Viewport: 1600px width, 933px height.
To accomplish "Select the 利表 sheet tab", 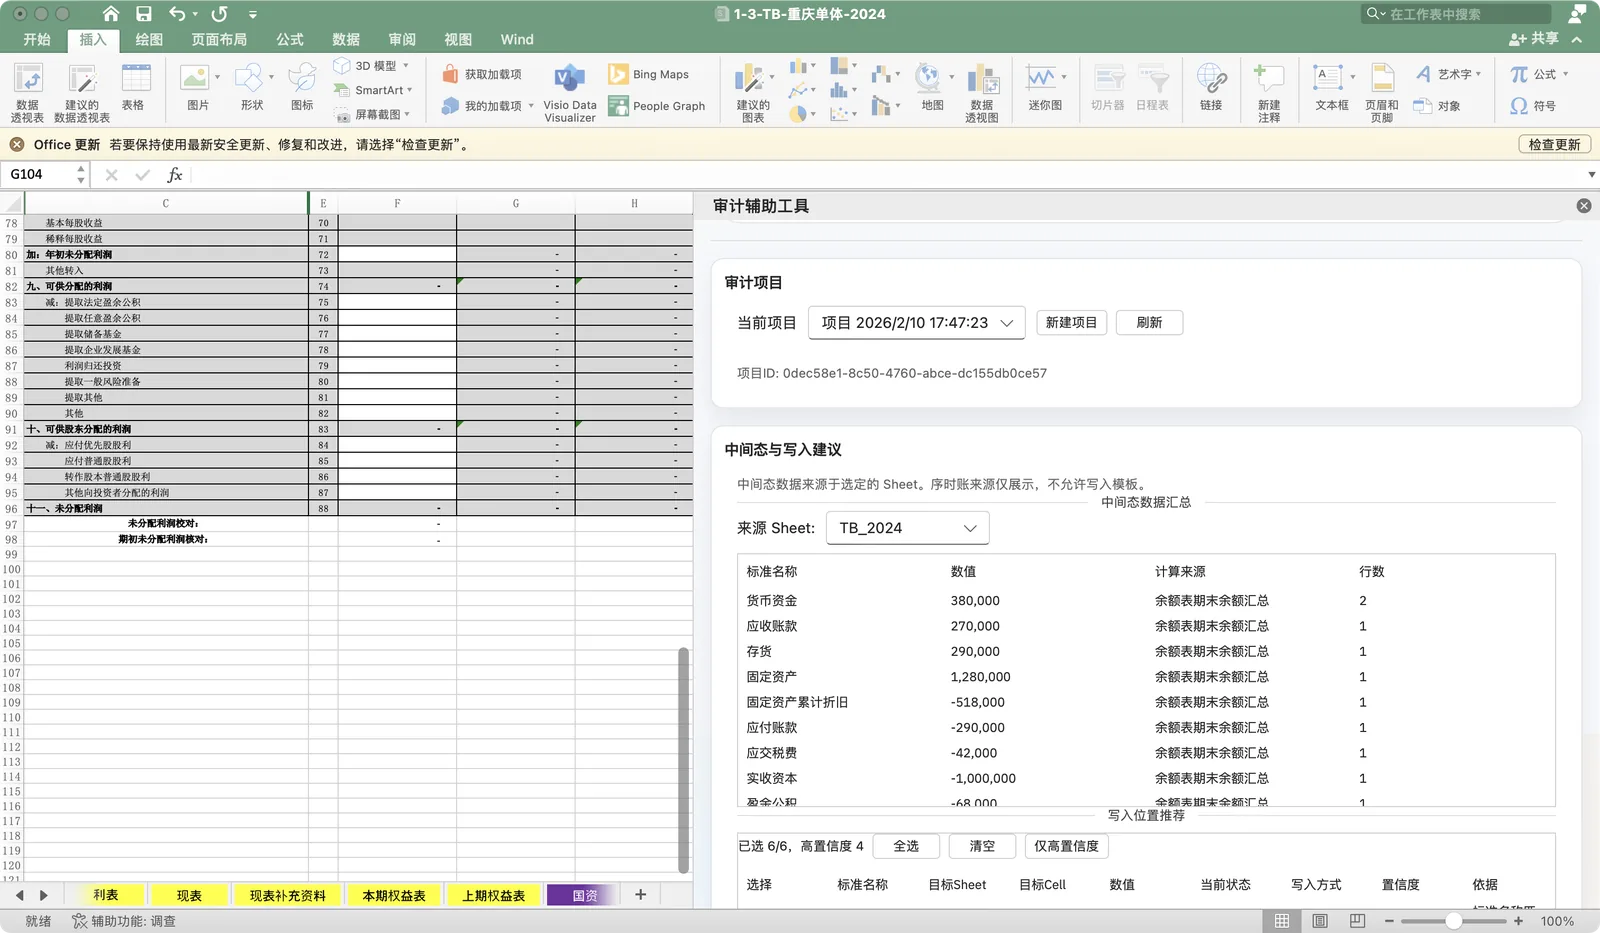I will tap(106, 895).
